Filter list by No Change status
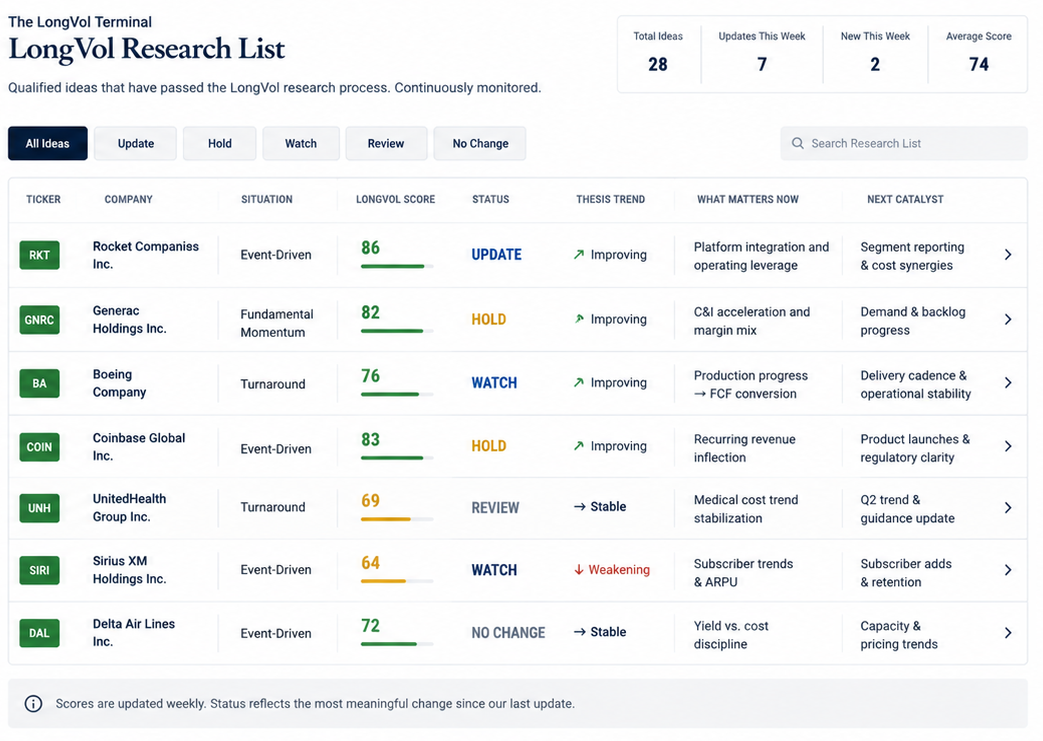1043x741 pixels. coord(480,143)
